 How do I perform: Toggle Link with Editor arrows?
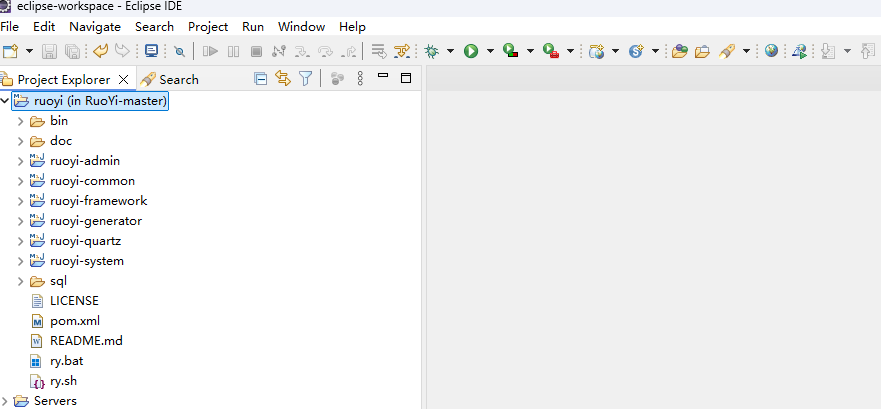point(283,79)
